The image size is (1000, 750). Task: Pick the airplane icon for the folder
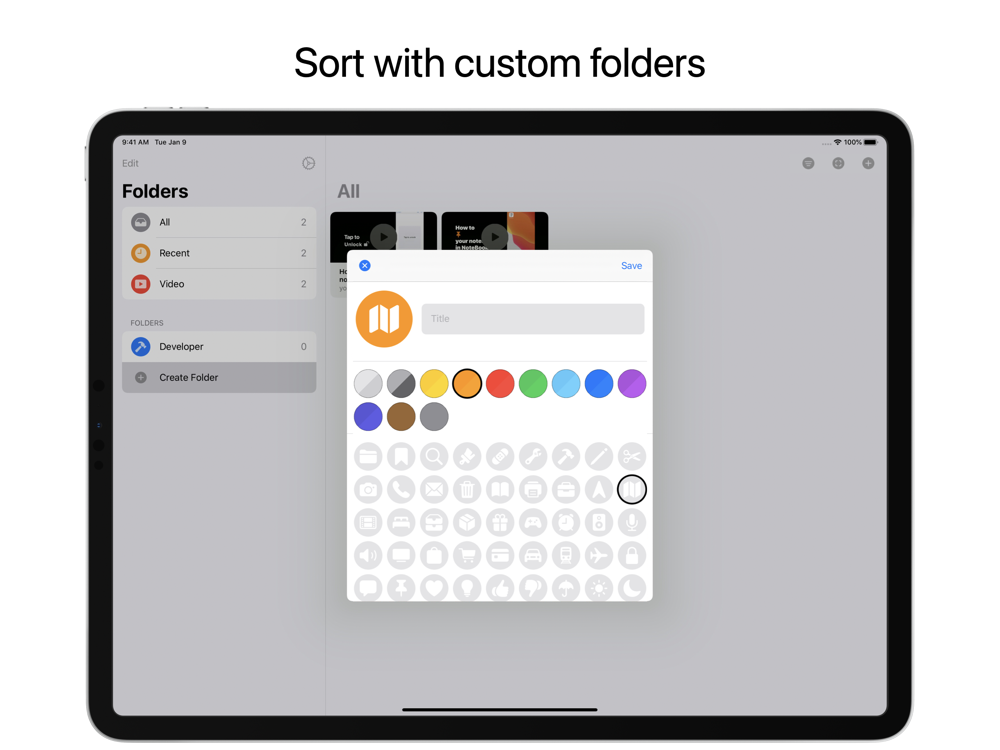(599, 555)
